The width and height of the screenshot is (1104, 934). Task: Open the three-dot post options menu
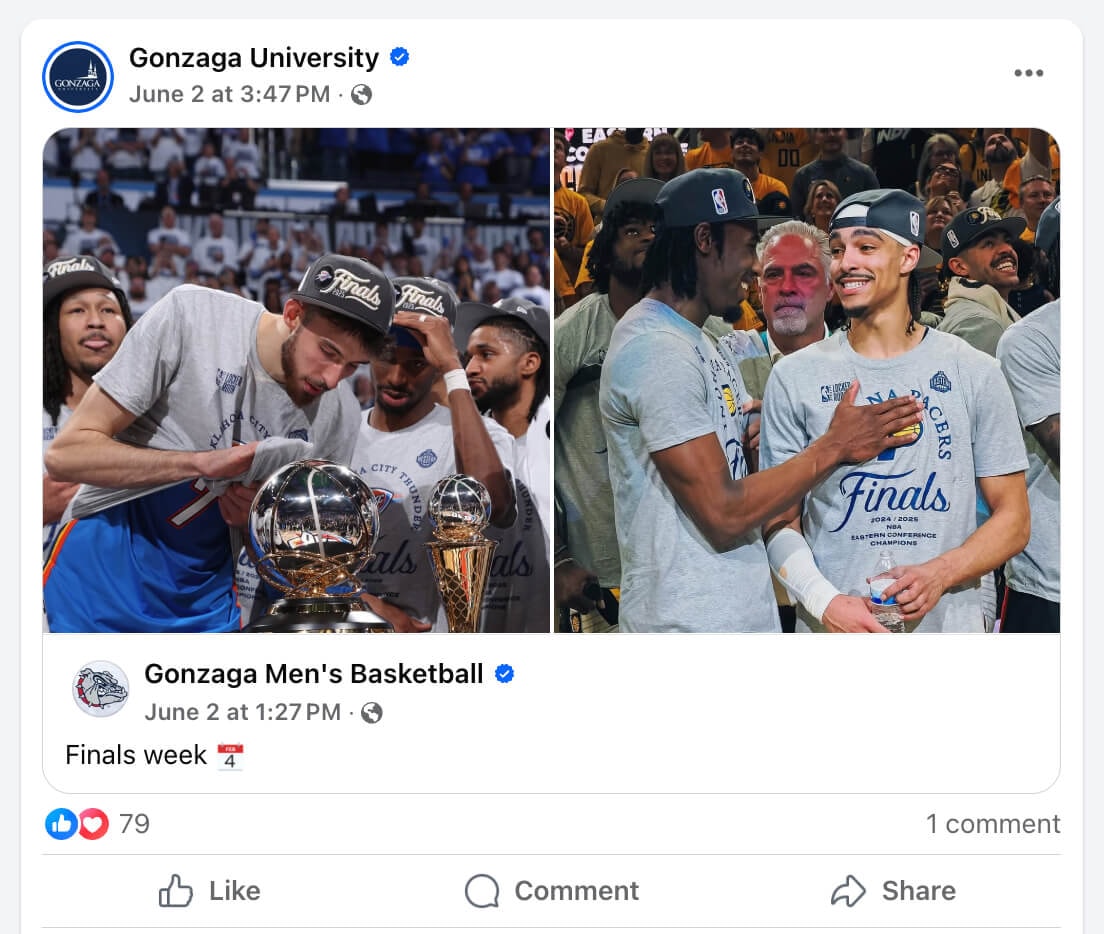[1028, 73]
